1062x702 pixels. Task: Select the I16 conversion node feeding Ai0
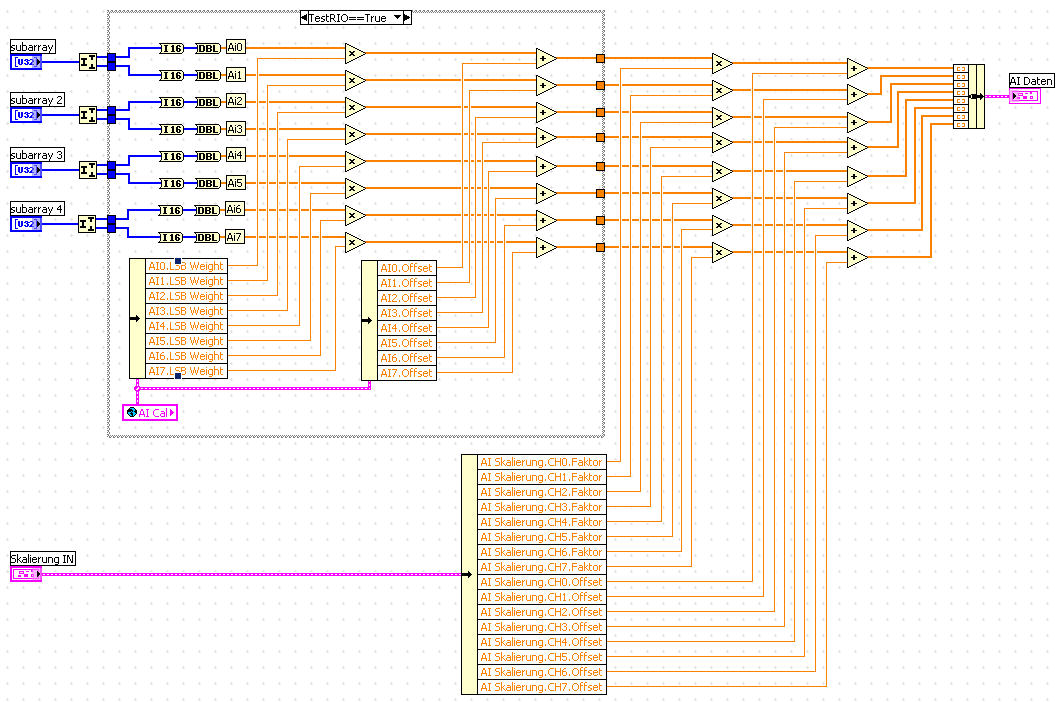coord(171,48)
